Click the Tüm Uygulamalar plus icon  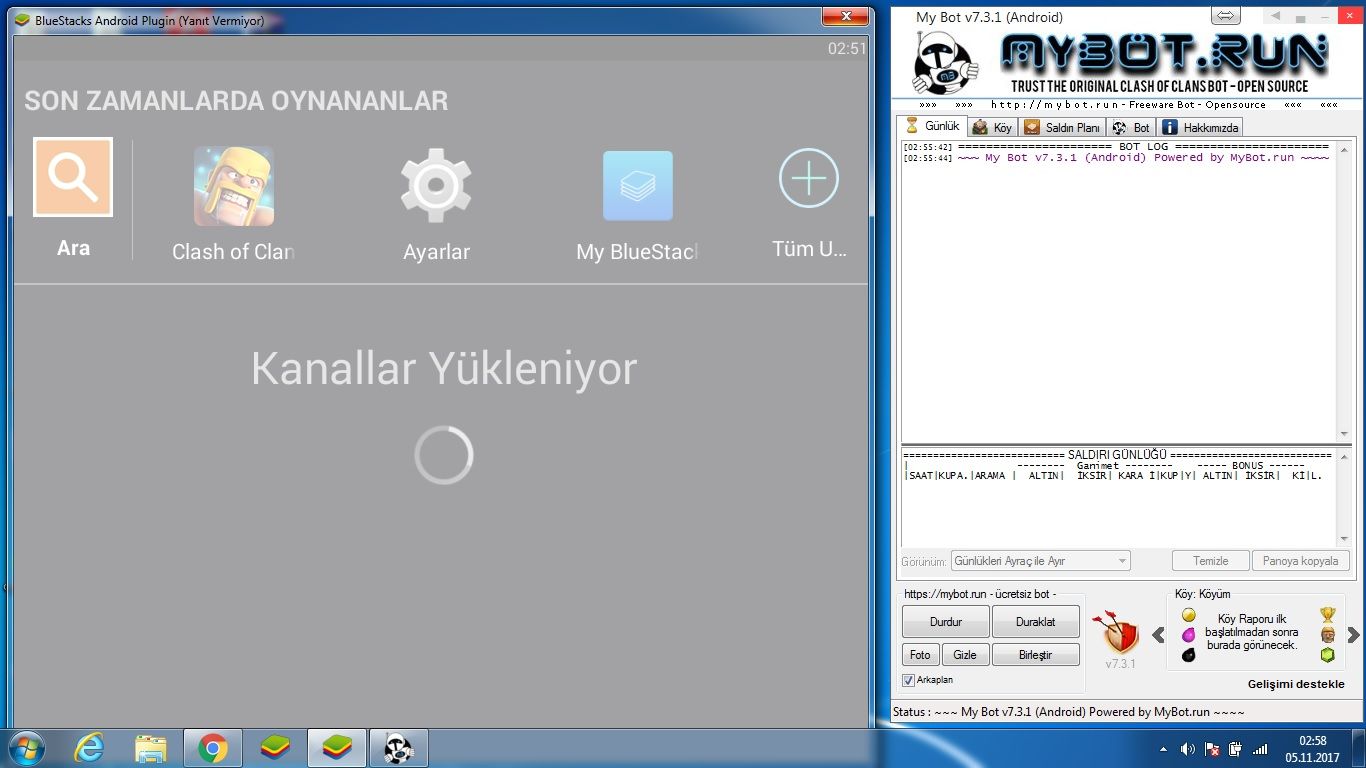pyautogui.click(x=808, y=178)
